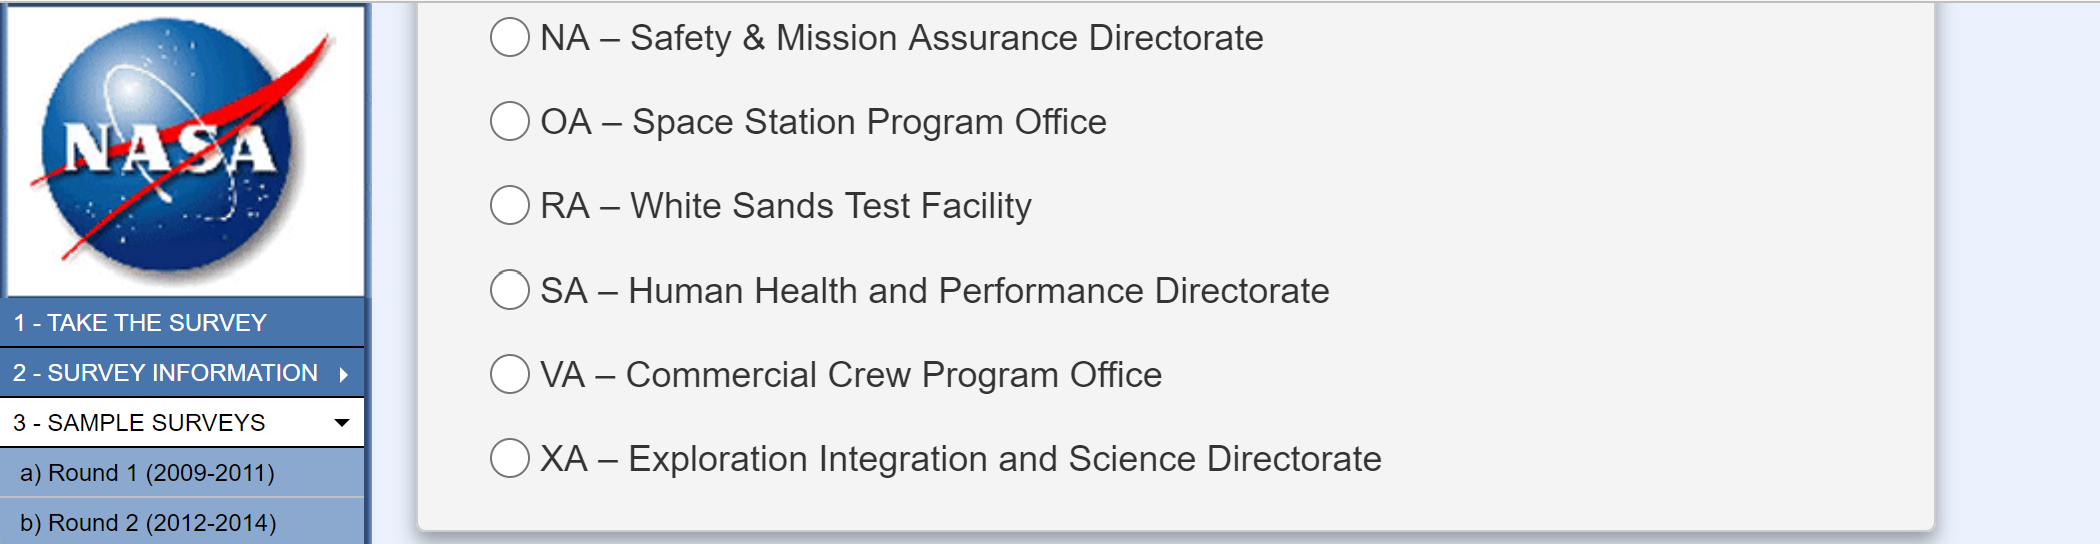Open the 1 - TAKE THE SURVEY menu item
Viewport: 2100px width, 544px height.
(x=182, y=323)
